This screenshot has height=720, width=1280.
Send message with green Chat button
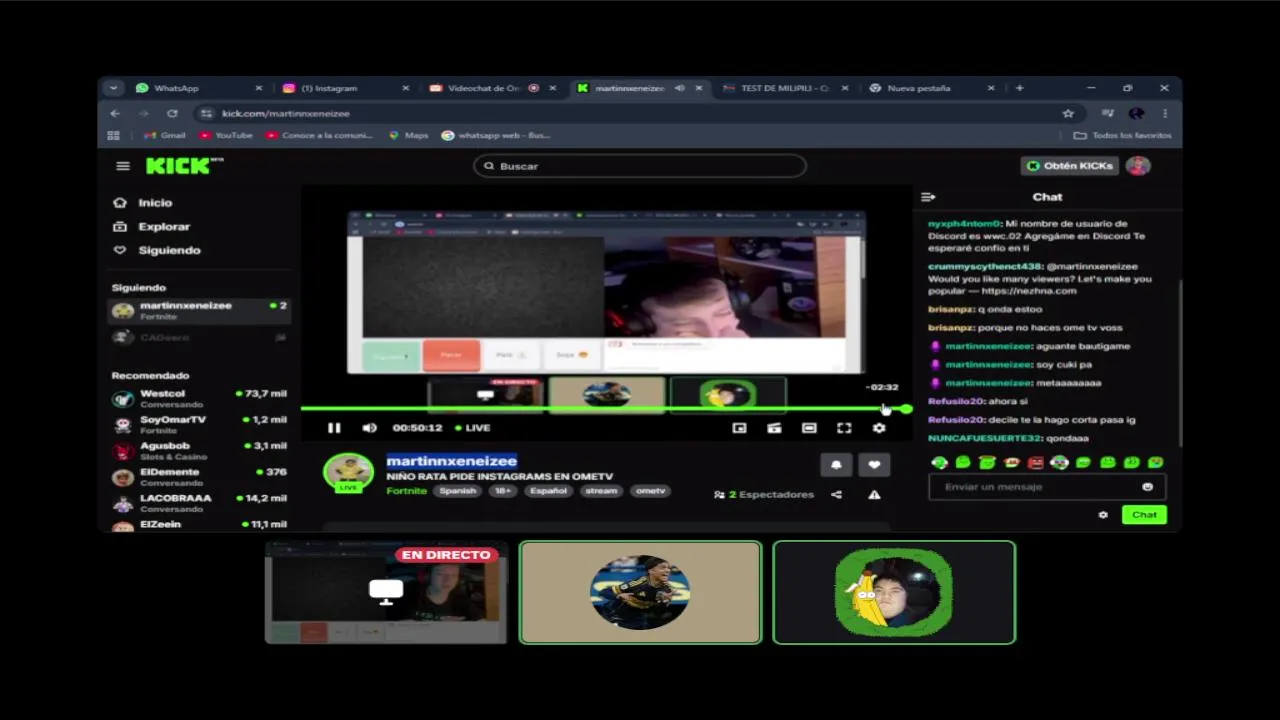click(1144, 515)
